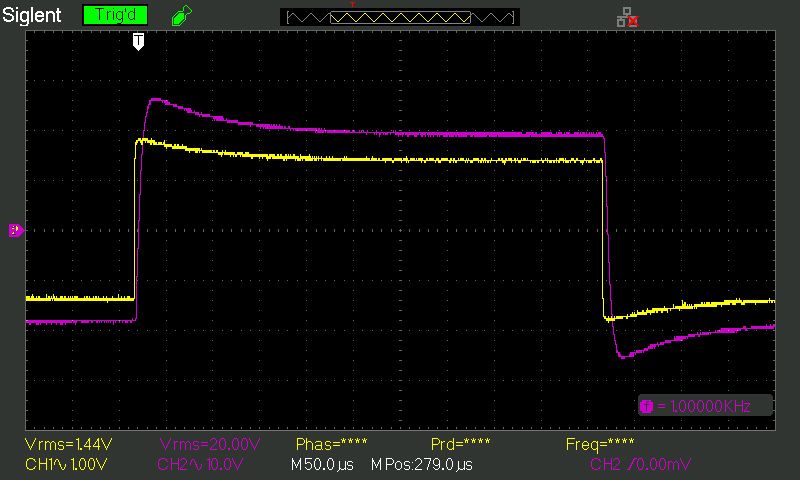Click the CH2 10.0V scale label
This screenshot has height=480, width=800.
point(200,465)
